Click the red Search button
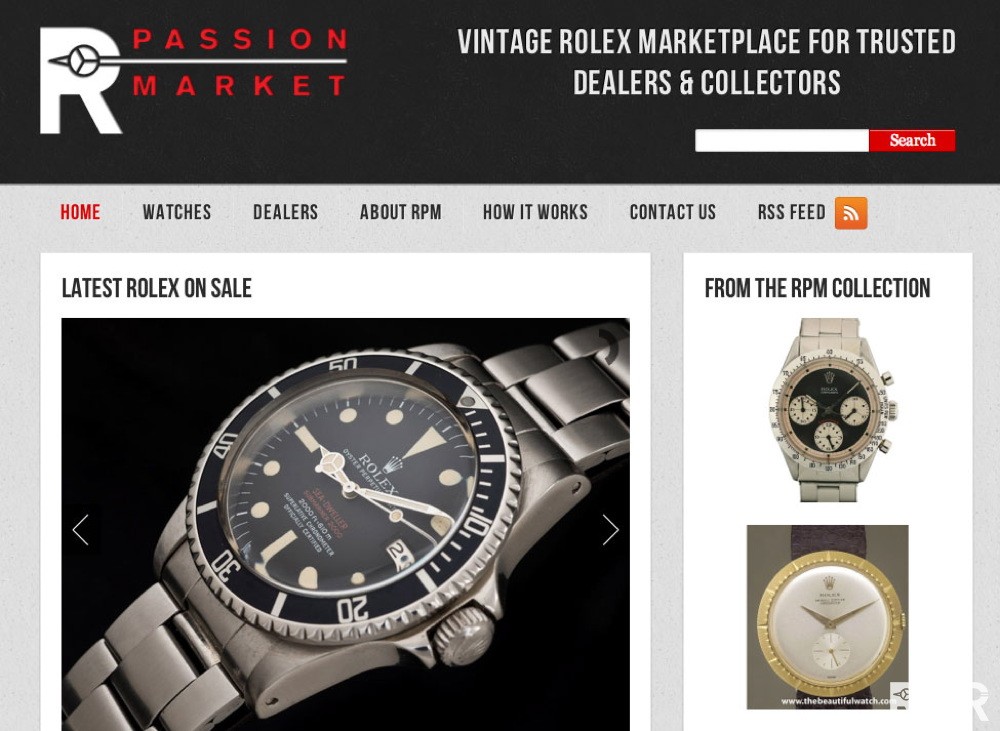Screen dimensions: 1000x731 click(x=912, y=140)
